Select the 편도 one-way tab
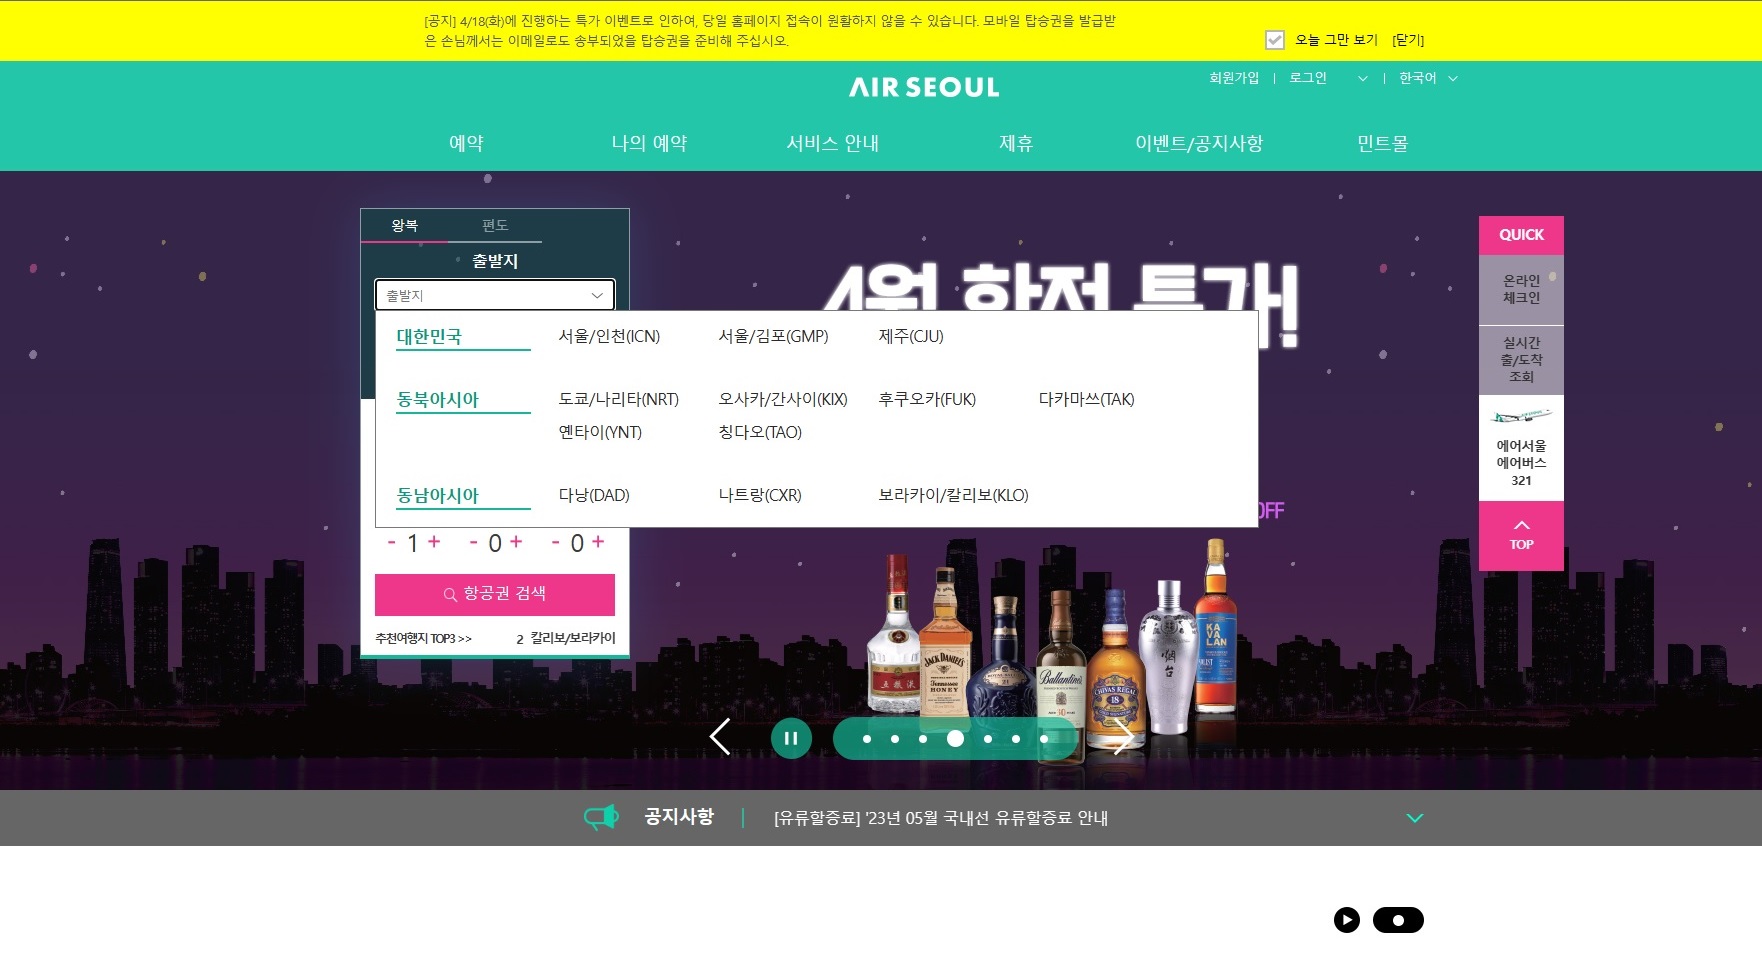This screenshot has height=970, width=1762. pyautogui.click(x=495, y=226)
